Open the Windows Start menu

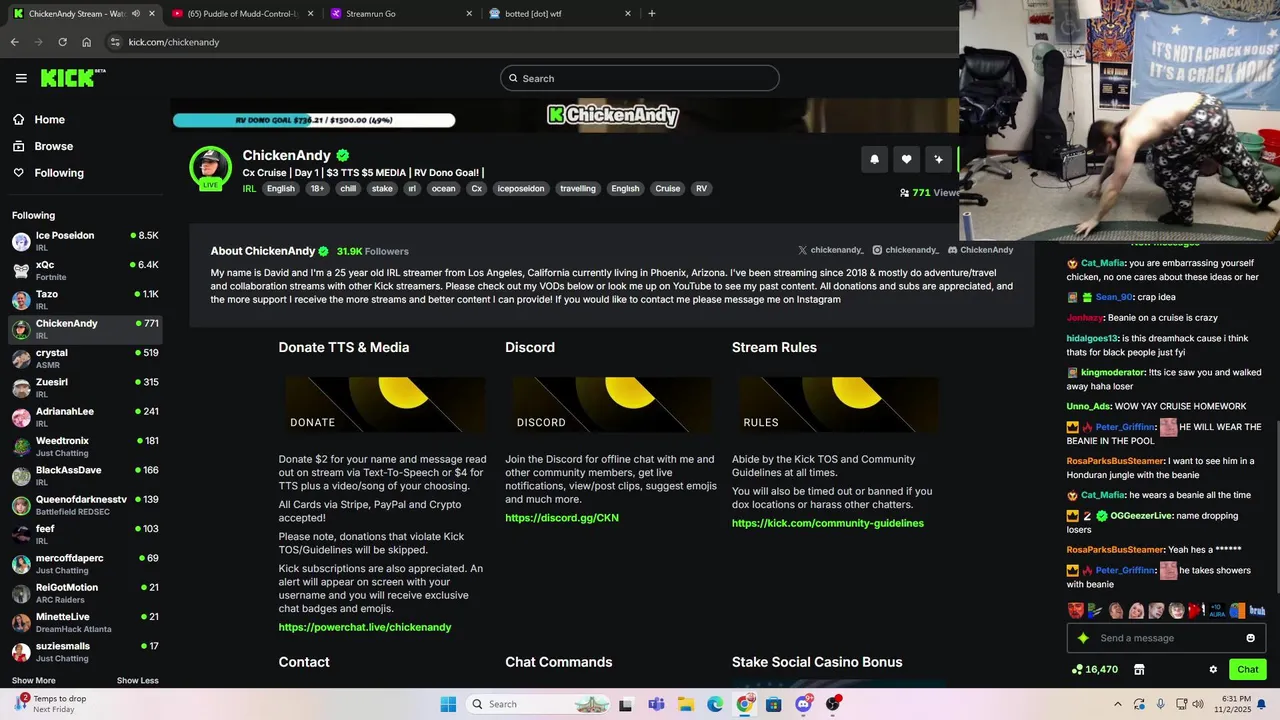click(x=448, y=704)
